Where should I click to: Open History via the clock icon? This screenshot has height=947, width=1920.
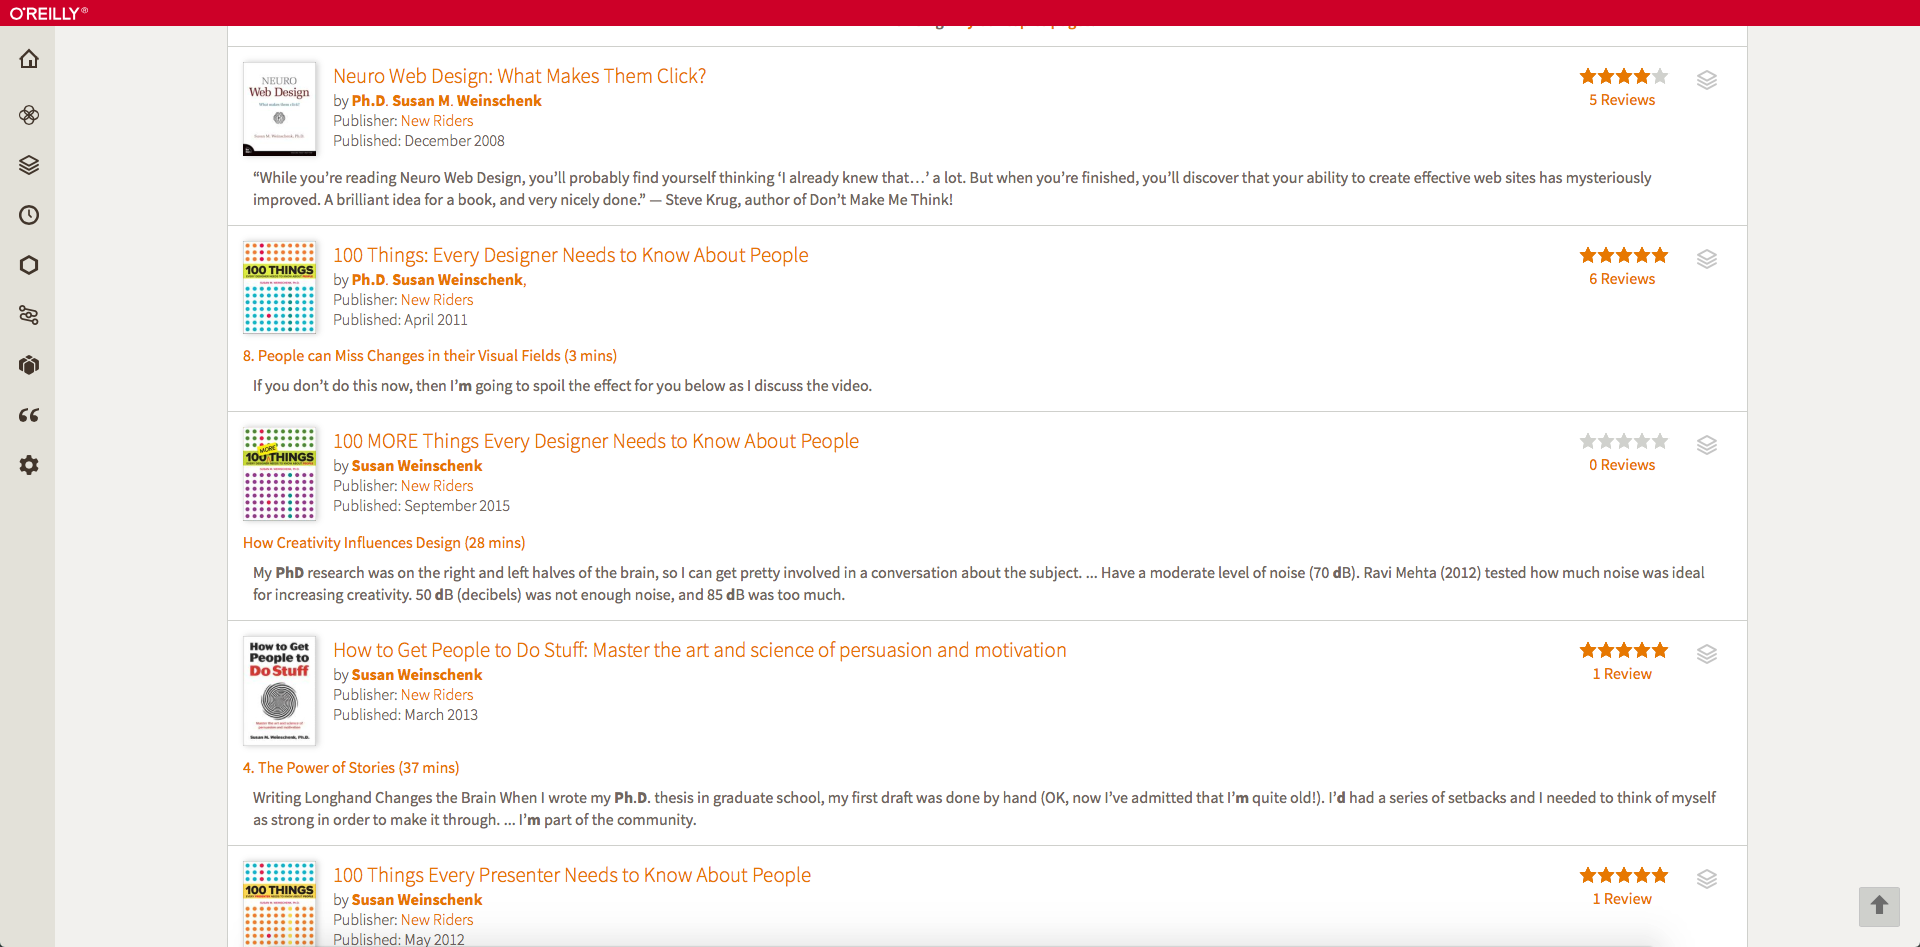coord(29,215)
